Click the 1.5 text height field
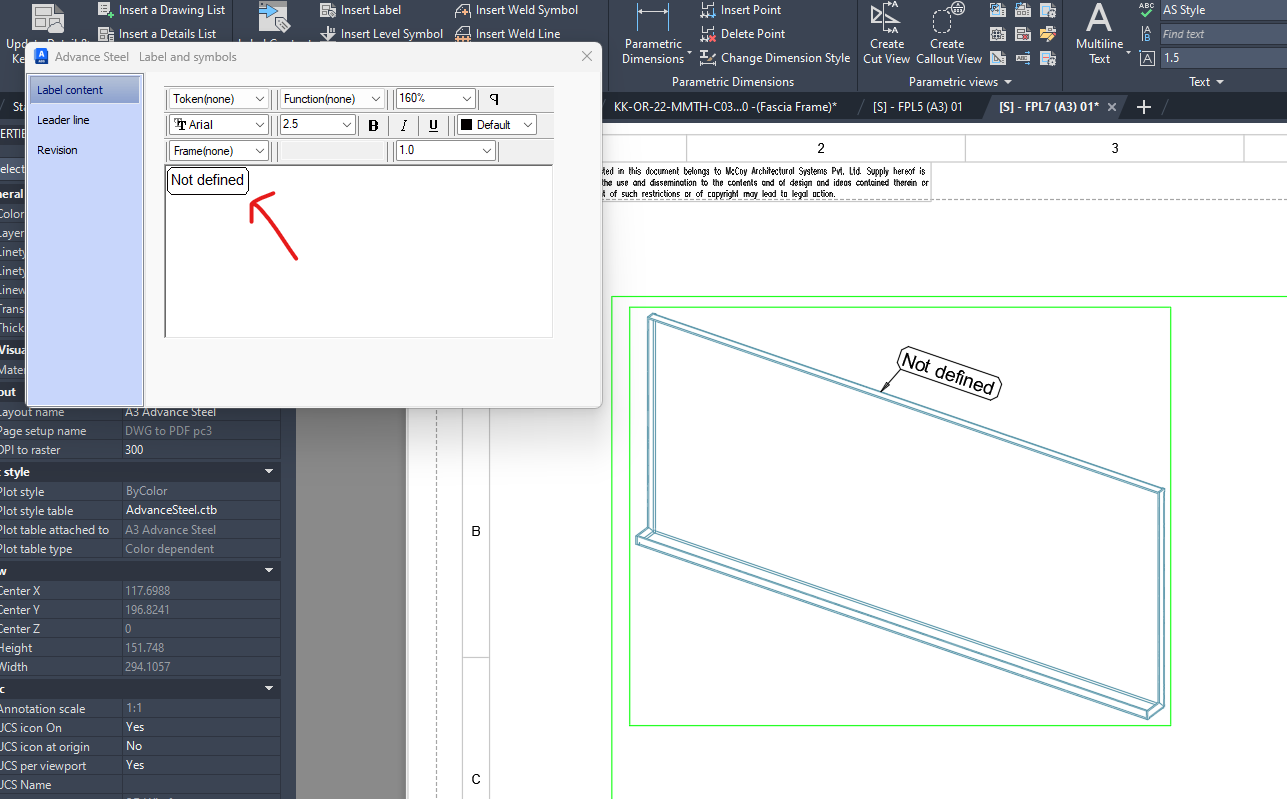Screen dimensions: 1287x799 tap(1222, 58)
